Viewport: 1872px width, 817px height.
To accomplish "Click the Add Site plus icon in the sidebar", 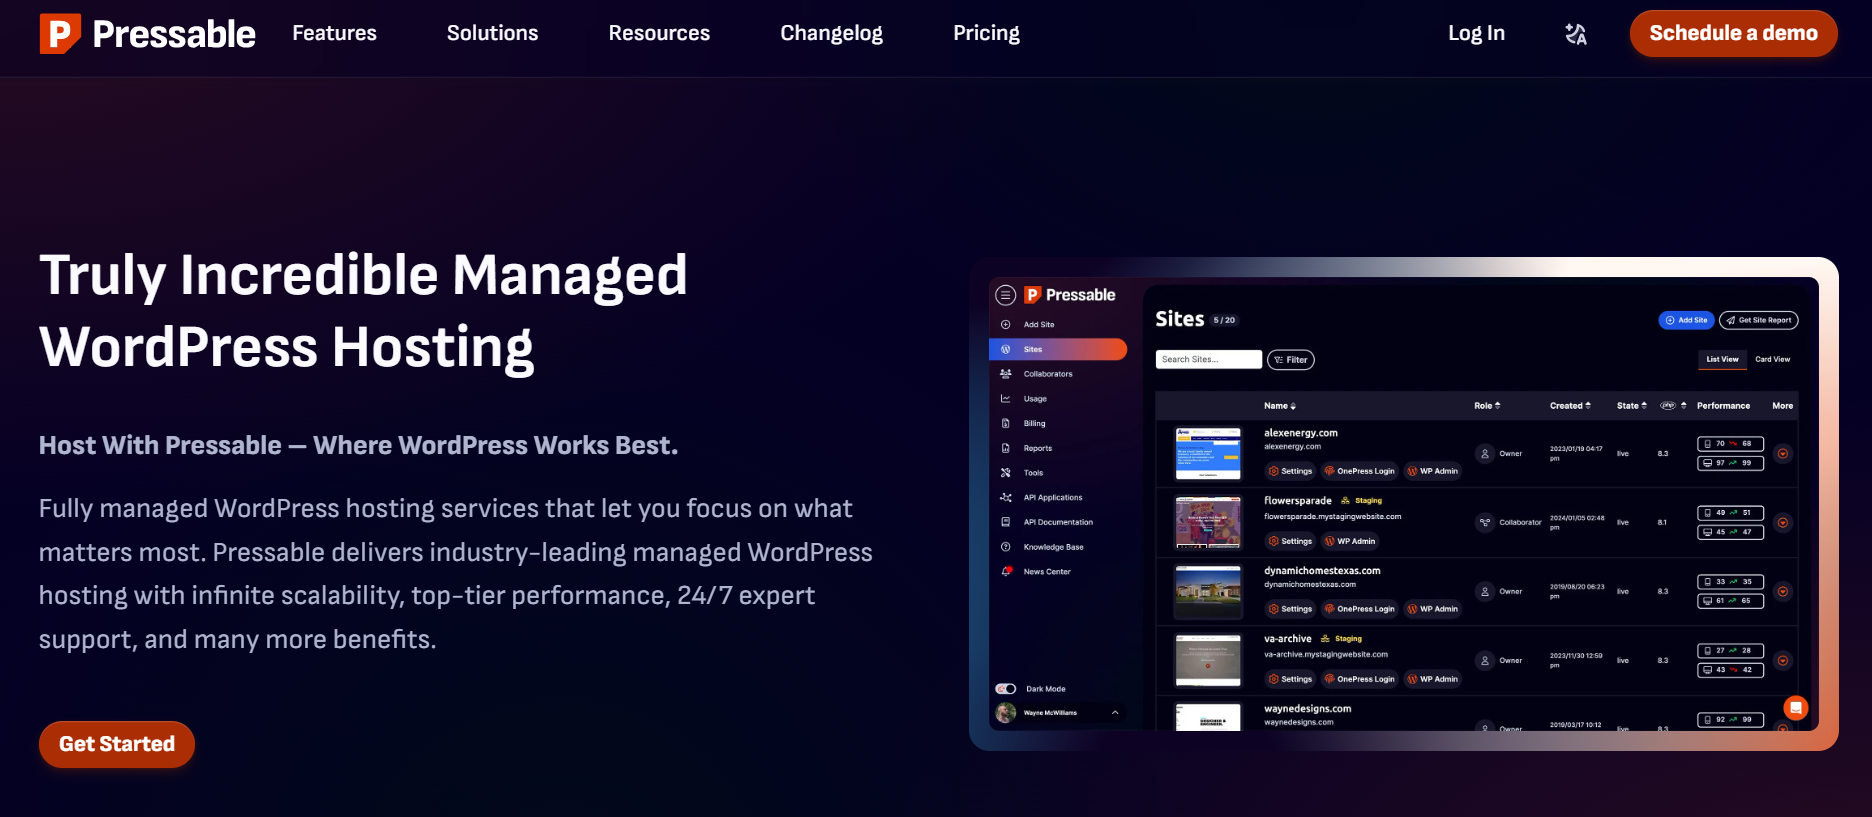I will coord(1006,325).
